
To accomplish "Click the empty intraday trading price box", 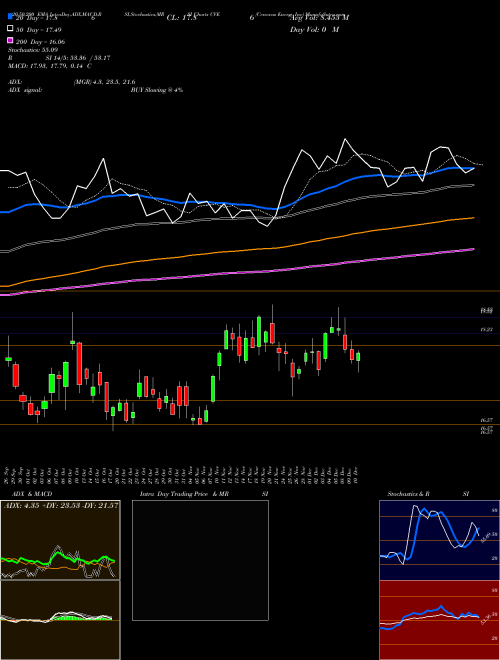I will coord(200,560).
